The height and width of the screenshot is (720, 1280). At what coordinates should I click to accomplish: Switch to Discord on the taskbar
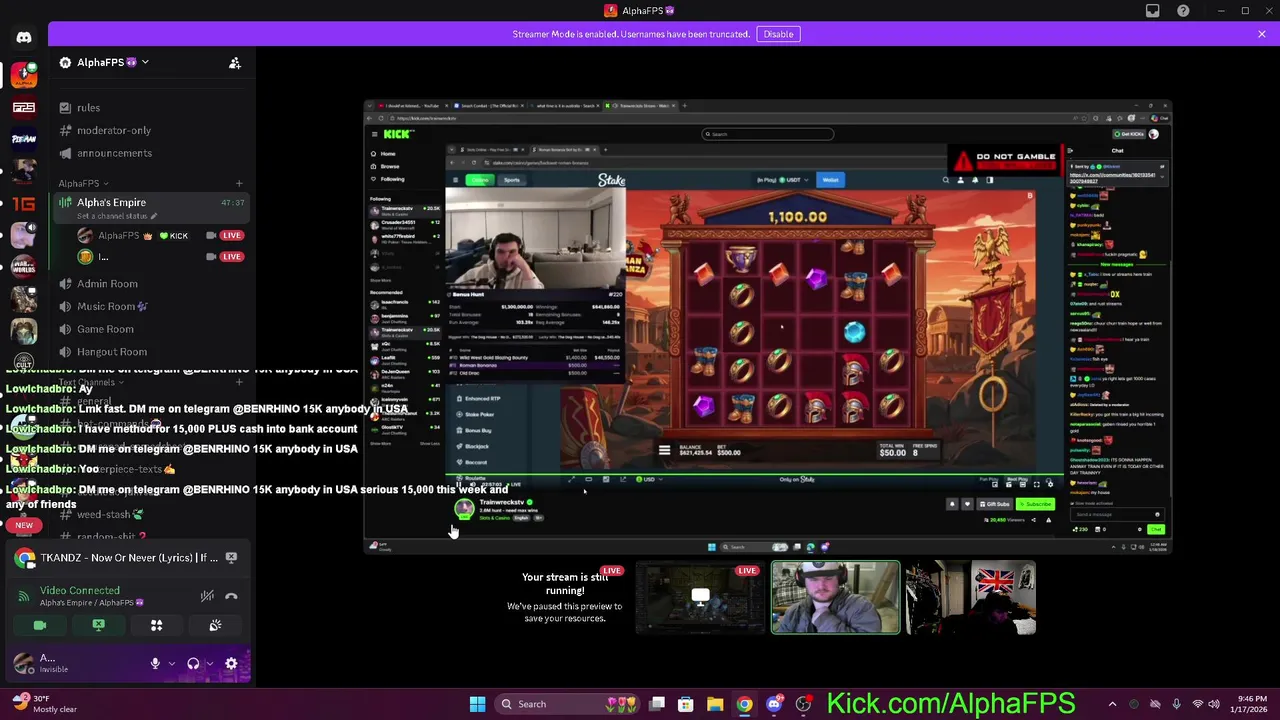pyautogui.click(x=773, y=704)
